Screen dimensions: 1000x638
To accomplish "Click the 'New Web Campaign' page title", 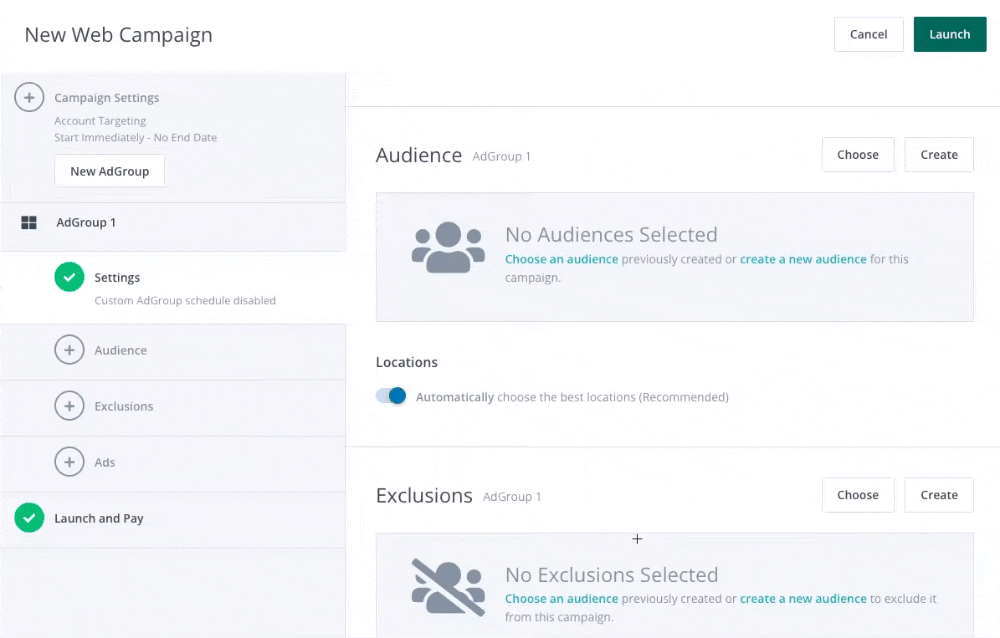I will pyautogui.click(x=119, y=34).
